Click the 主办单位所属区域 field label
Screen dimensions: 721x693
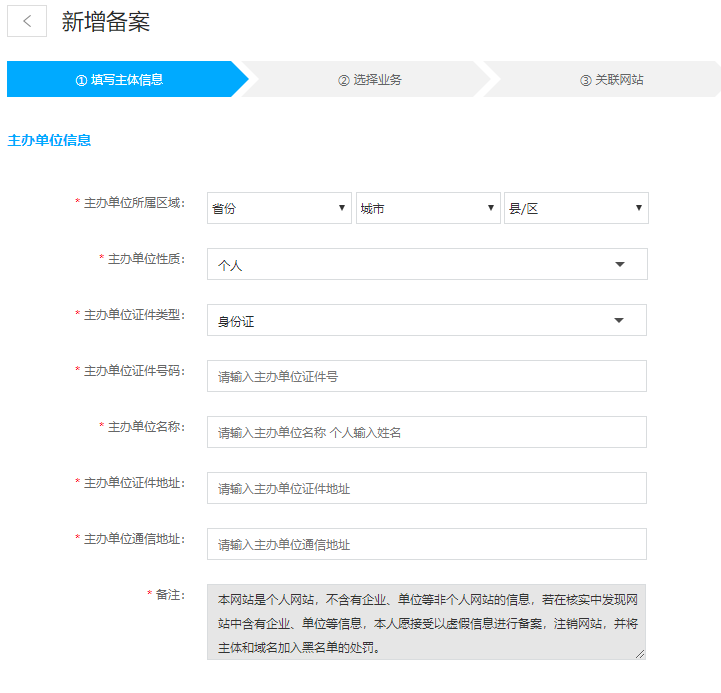[133, 203]
